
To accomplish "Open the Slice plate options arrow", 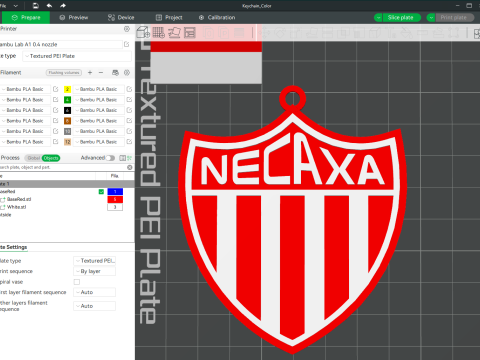I will 378,17.
